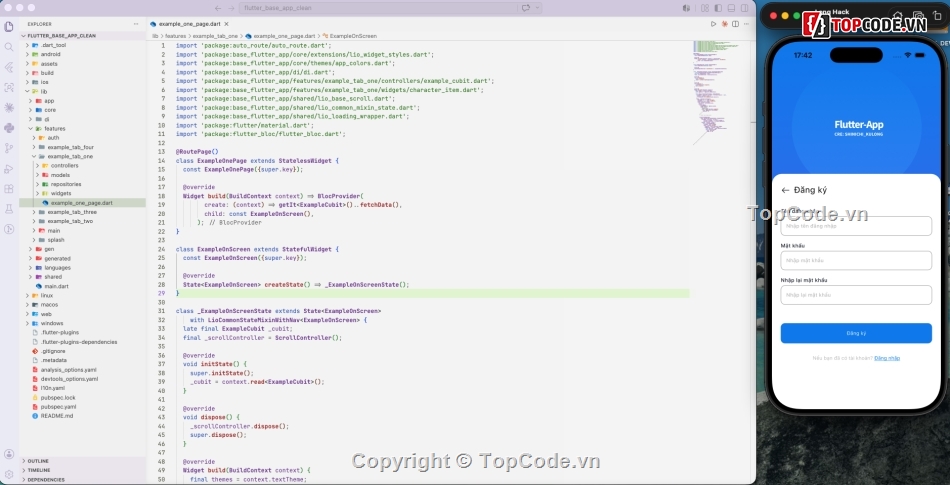Click breadcrumb features
This screenshot has width=950, height=485.
pyautogui.click(x=176, y=36)
